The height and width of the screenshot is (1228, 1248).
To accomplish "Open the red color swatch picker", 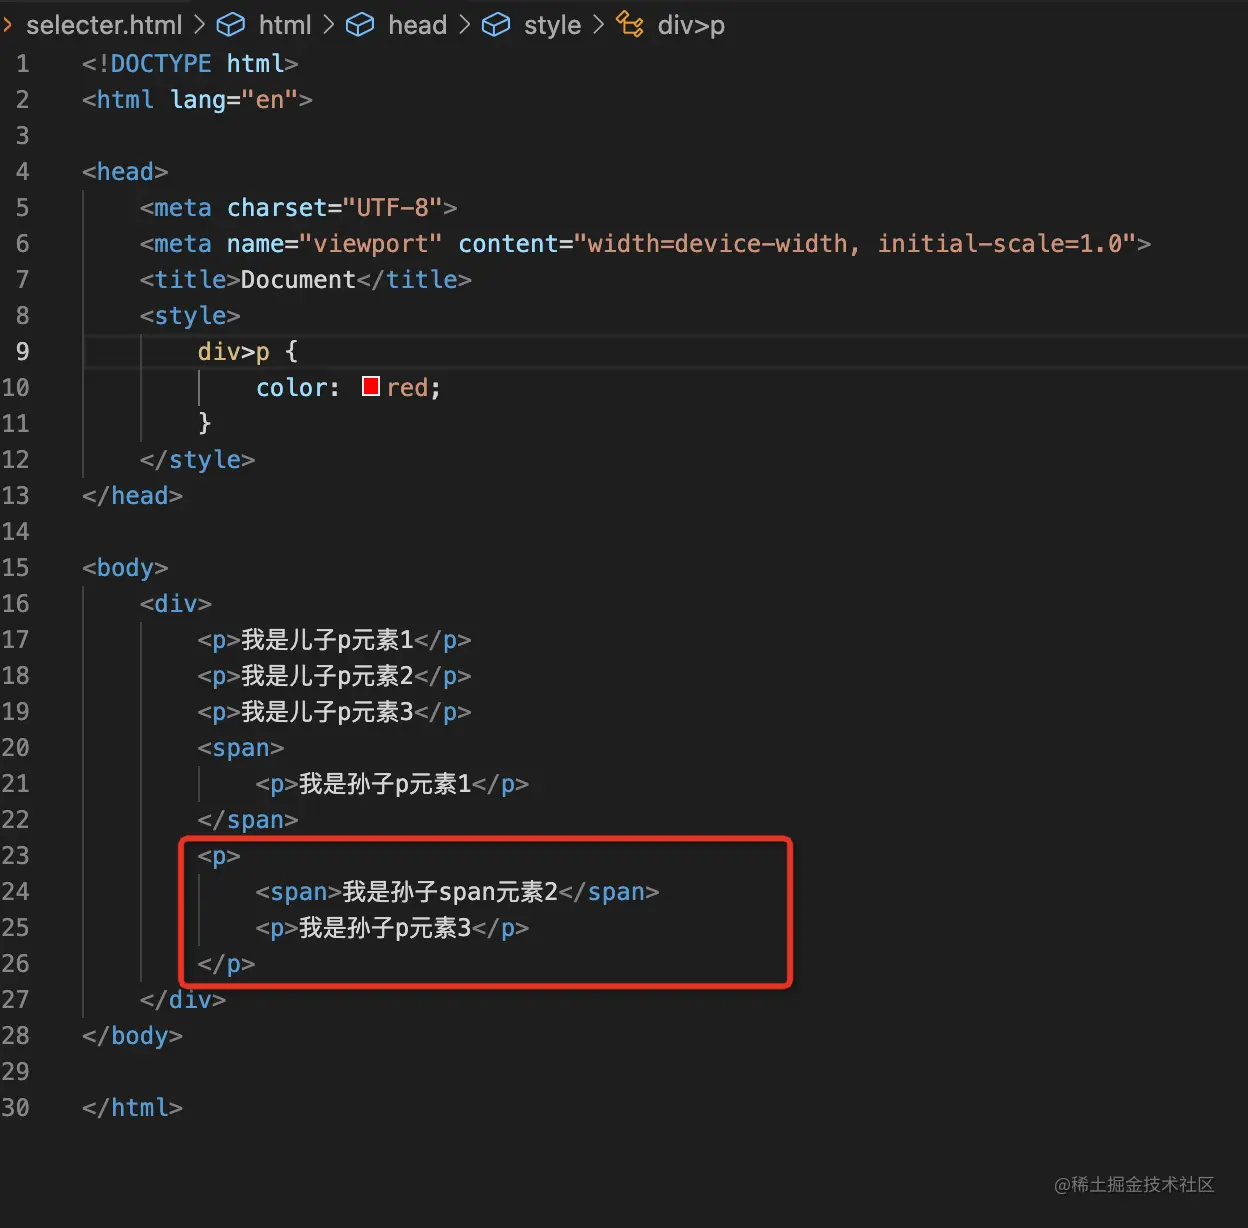I will pos(371,386).
